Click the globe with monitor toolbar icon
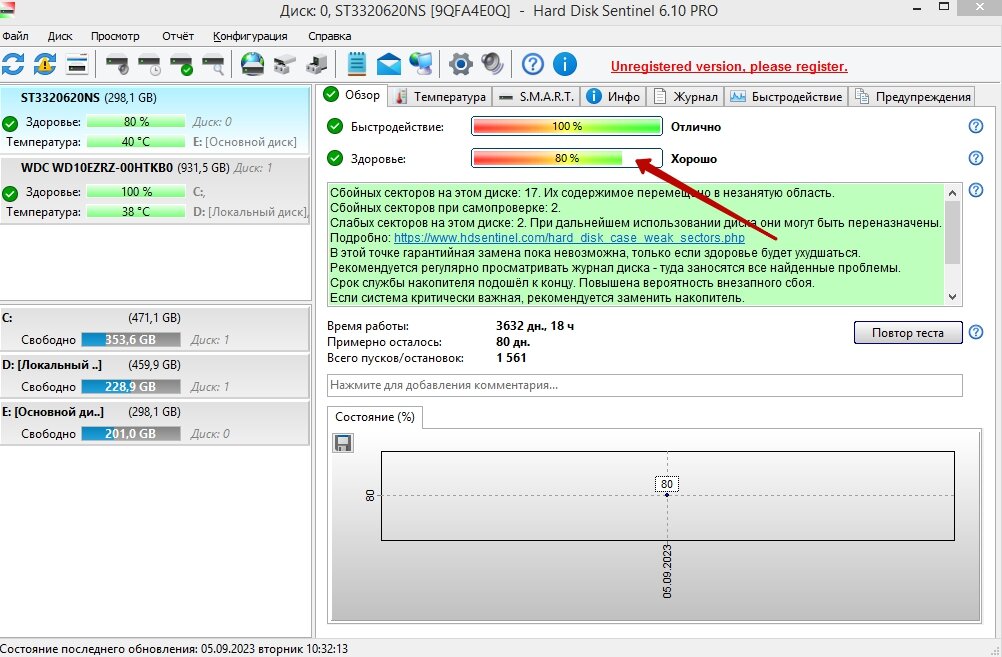This screenshot has height=657, width=1002. click(420, 65)
